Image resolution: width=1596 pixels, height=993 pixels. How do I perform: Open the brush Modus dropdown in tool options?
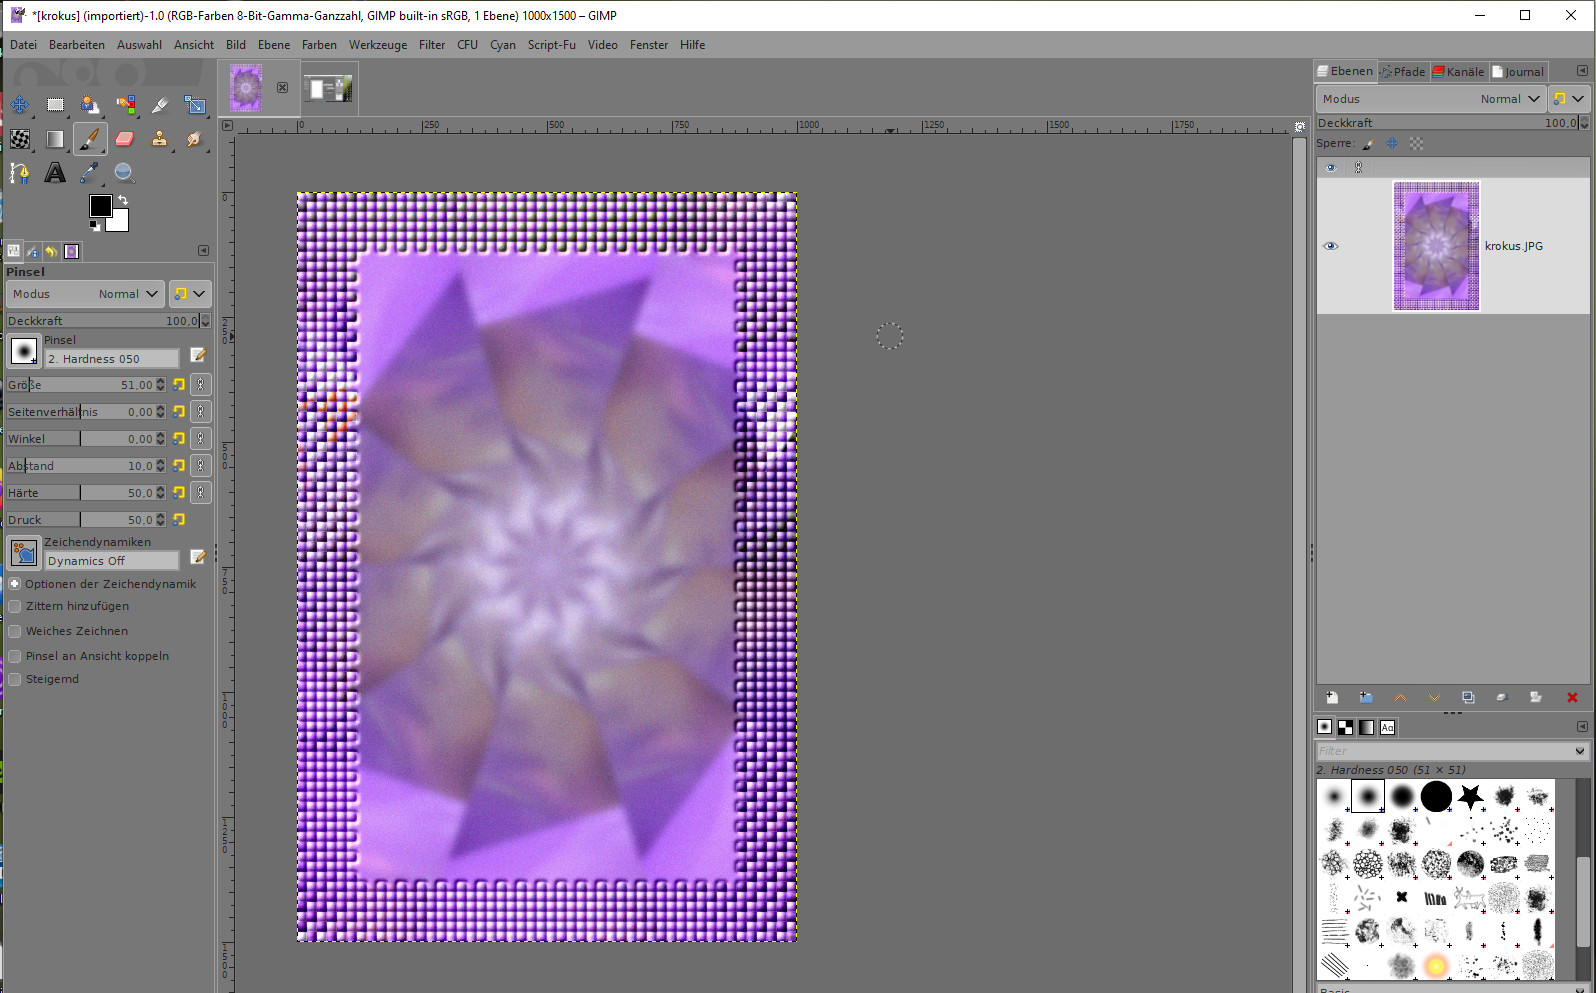pyautogui.click(x=85, y=294)
